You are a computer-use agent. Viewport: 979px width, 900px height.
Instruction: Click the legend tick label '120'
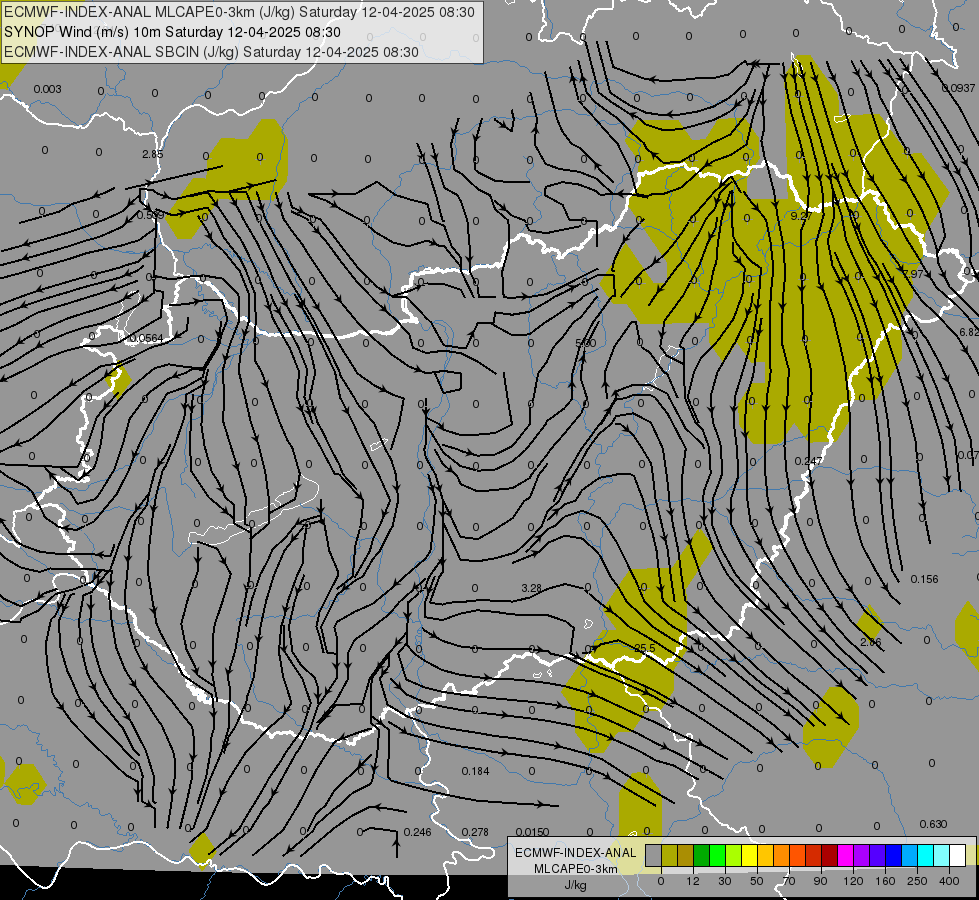(854, 881)
